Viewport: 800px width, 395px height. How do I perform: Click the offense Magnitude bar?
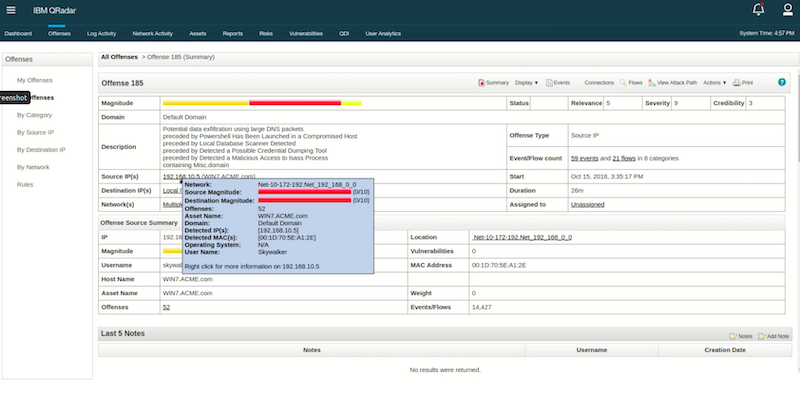coord(262,103)
